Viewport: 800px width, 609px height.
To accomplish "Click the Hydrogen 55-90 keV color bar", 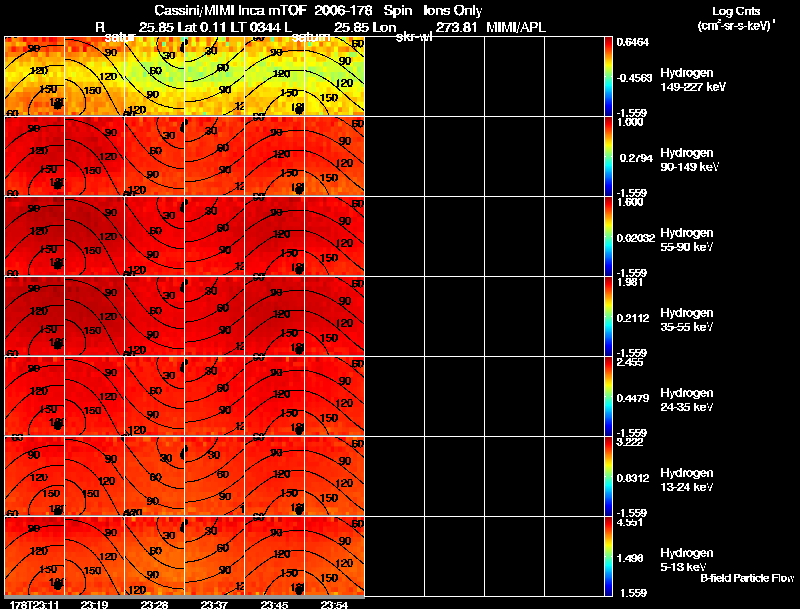I will pyautogui.click(x=608, y=236).
